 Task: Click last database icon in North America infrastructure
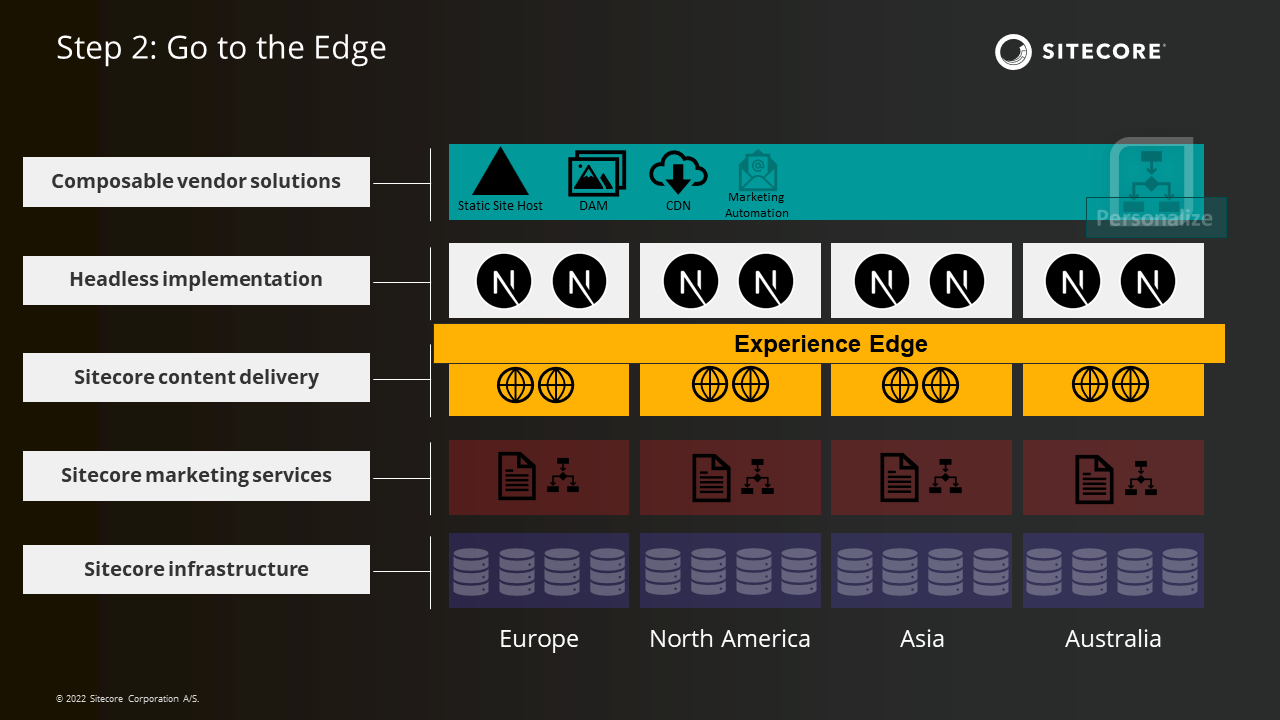799,571
